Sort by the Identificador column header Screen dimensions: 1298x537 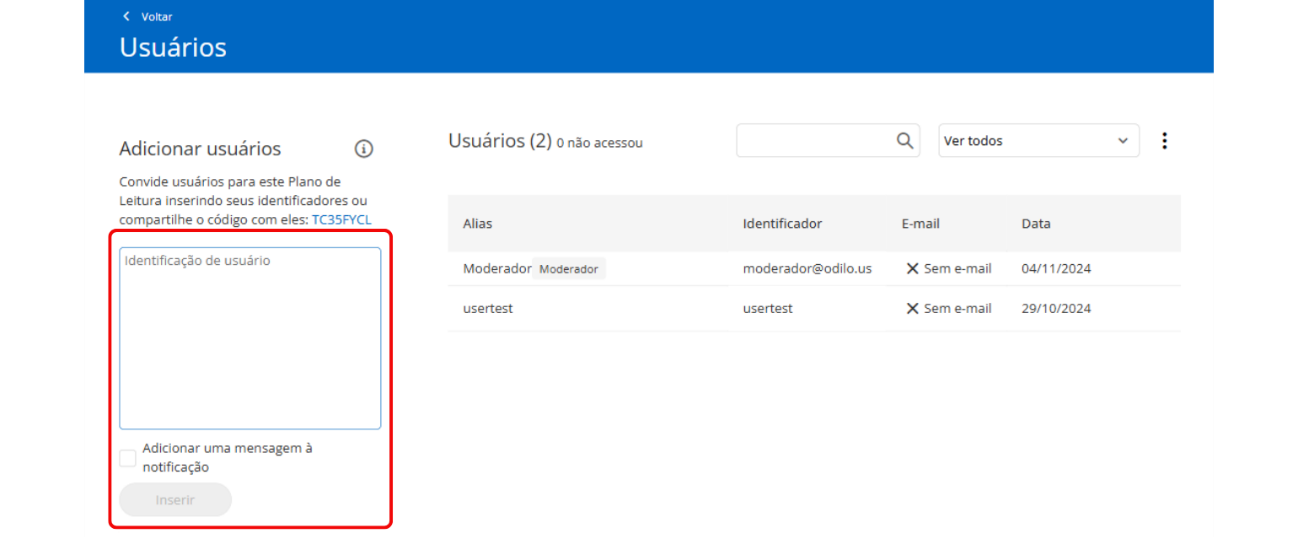click(782, 224)
